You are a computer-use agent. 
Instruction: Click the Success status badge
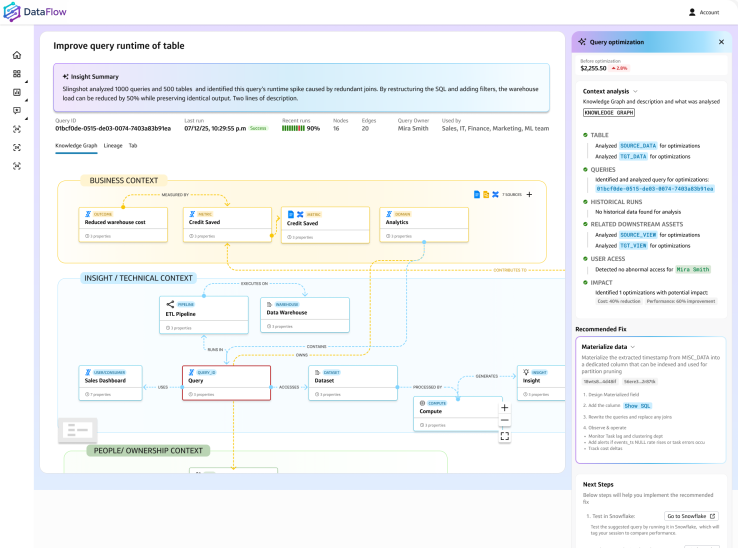(258, 129)
